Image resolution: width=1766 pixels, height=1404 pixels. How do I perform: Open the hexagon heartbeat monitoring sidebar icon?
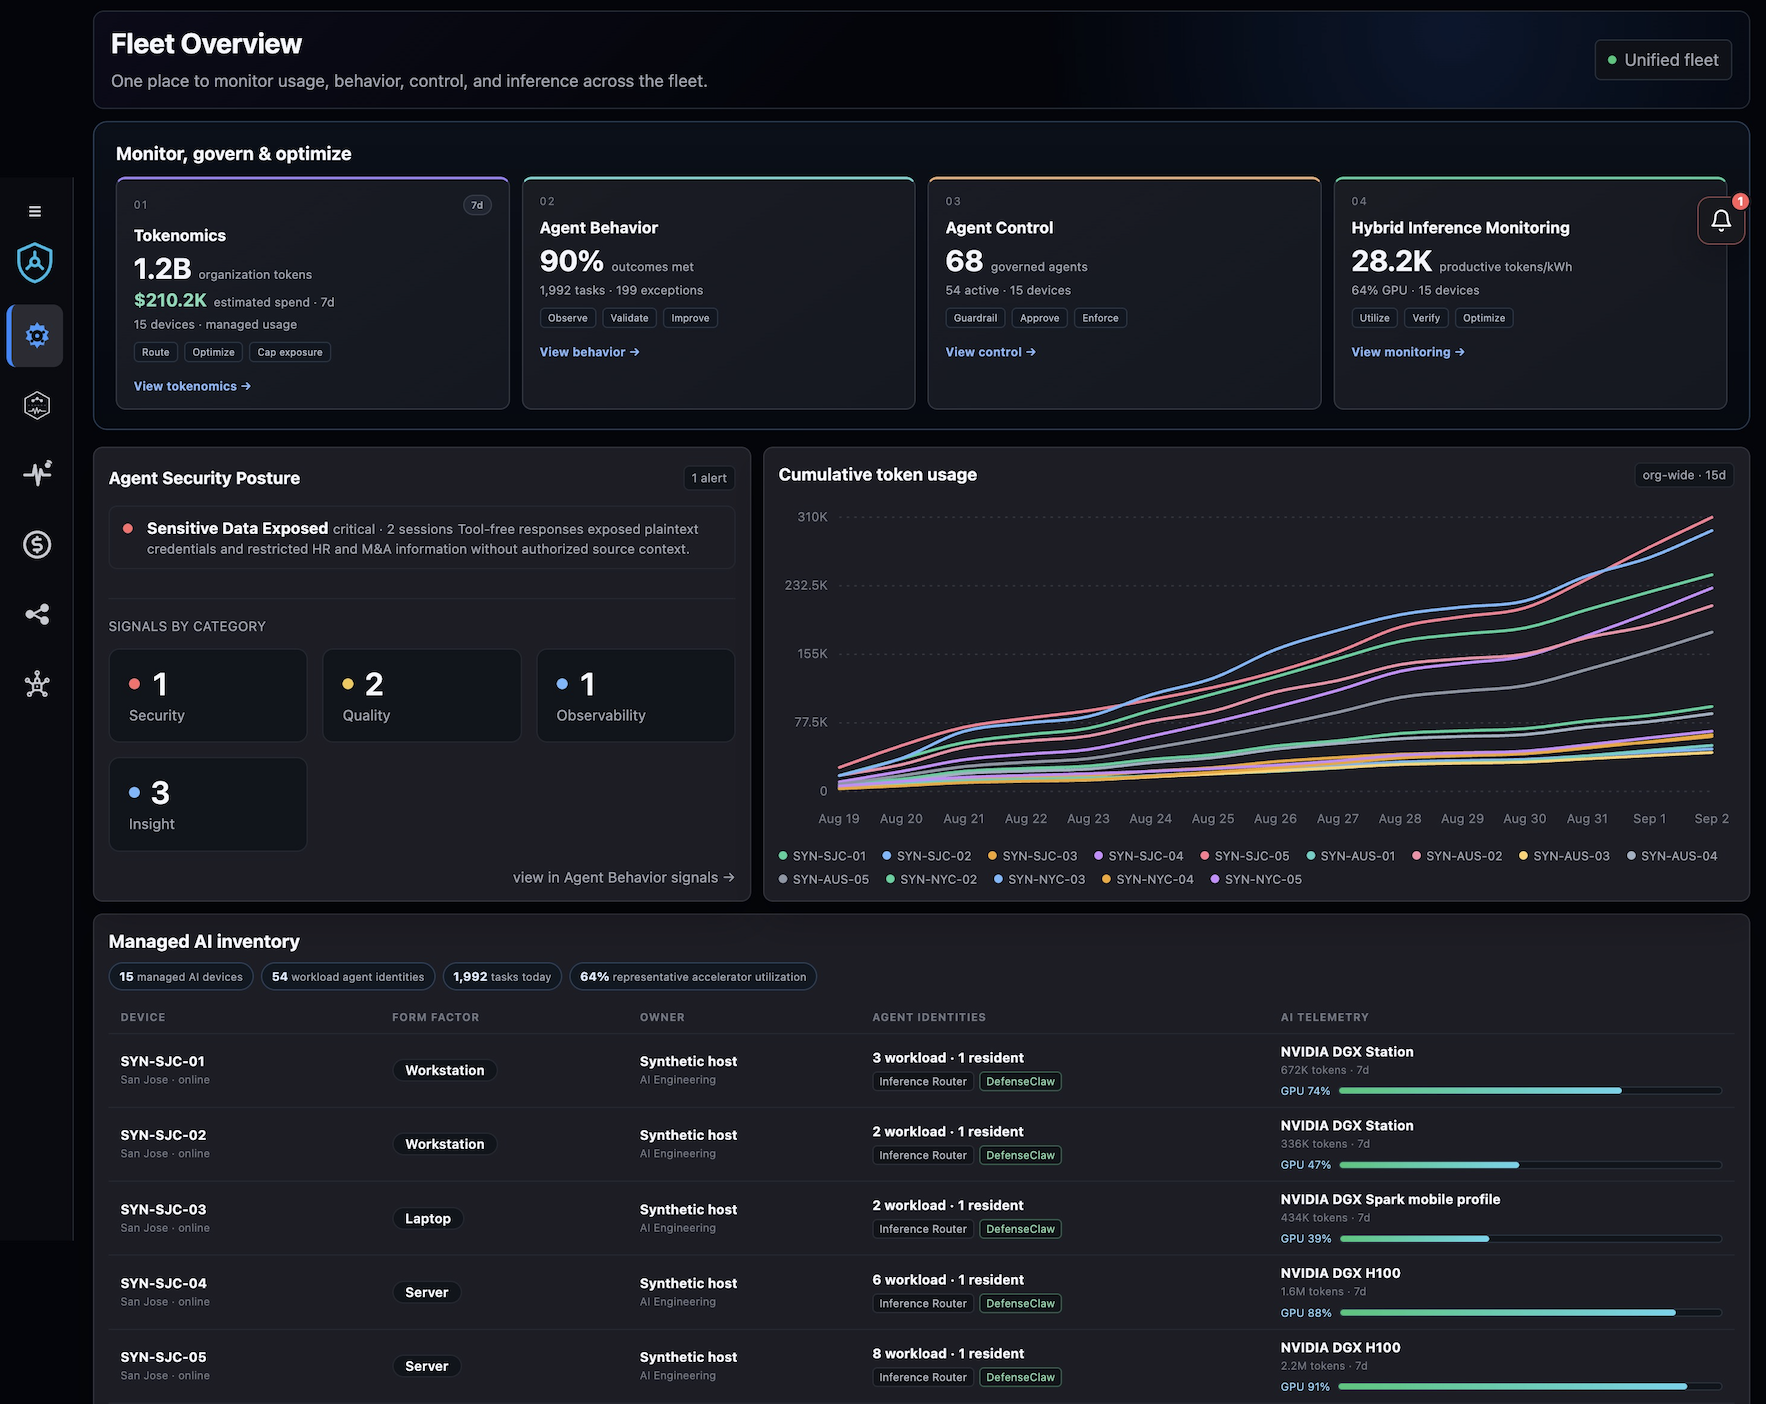[x=37, y=405]
